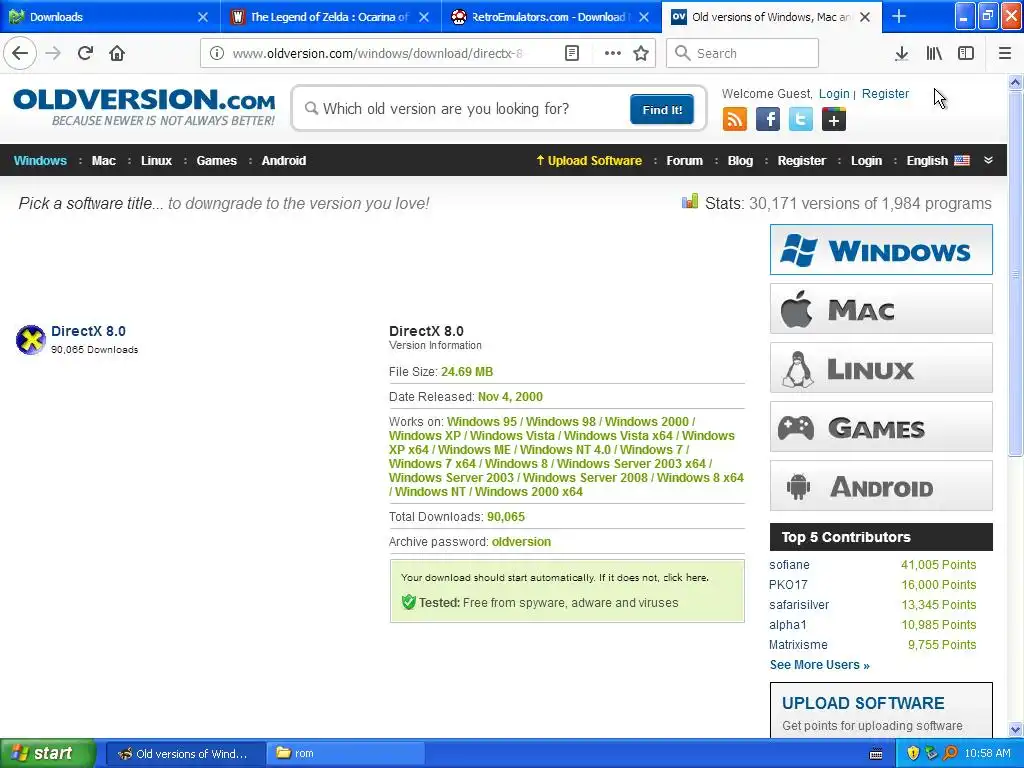The height and width of the screenshot is (768, 1024).
Task: Click the magnifier tray icon
Action: [x=950, y=753]
